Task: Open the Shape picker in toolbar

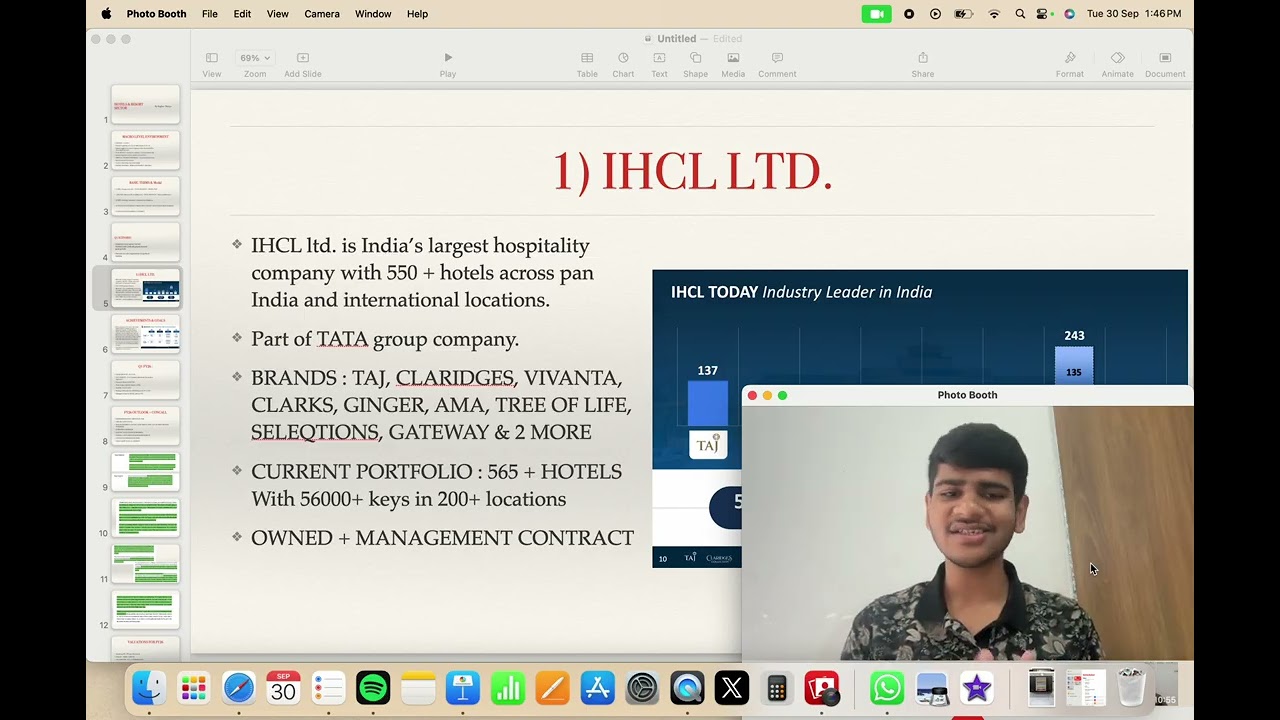Action: (695, 58)
